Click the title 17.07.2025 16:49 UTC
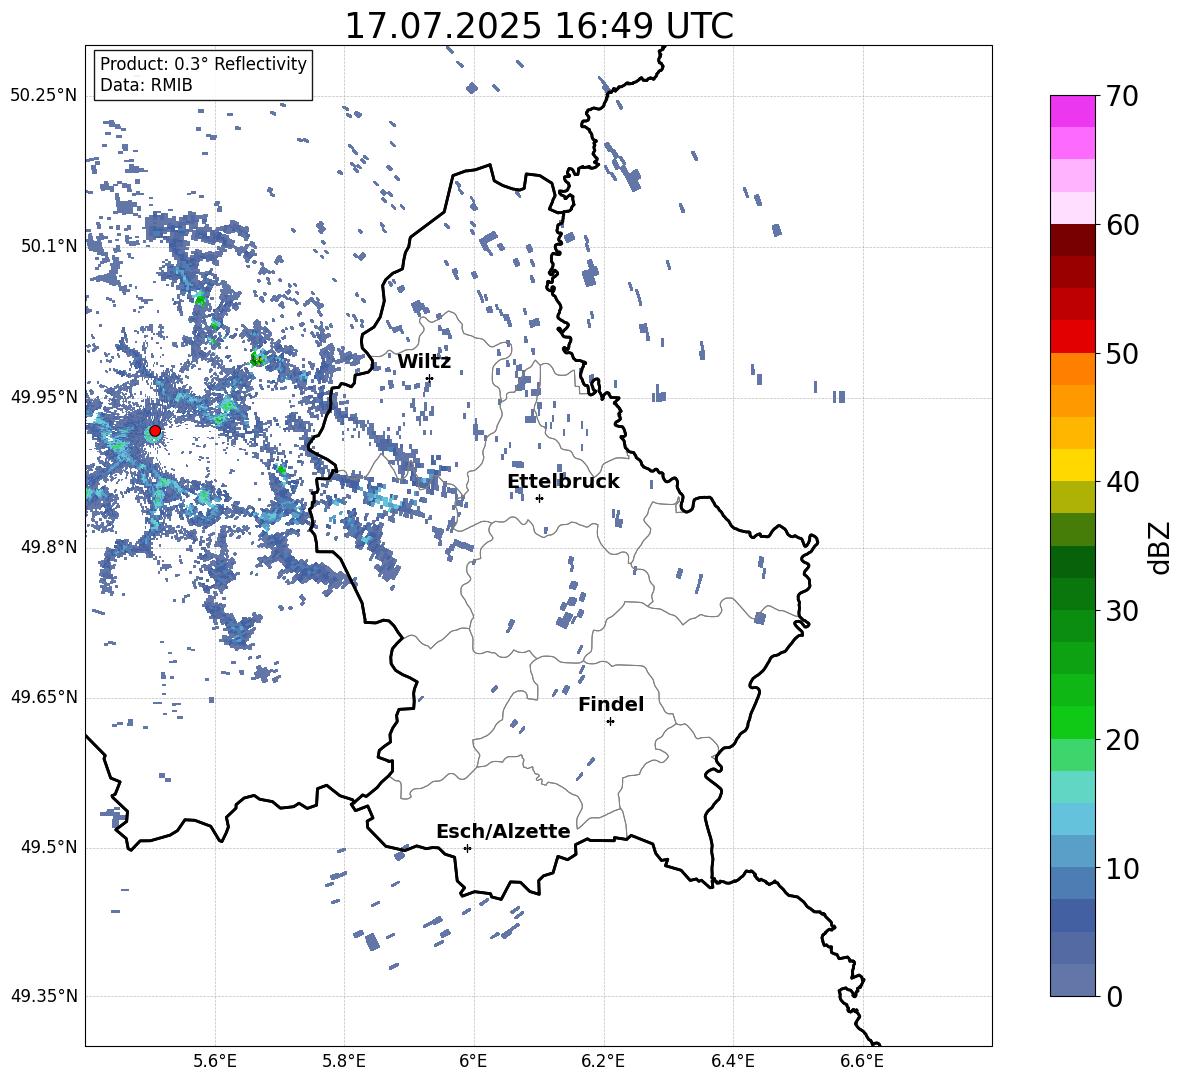Image resolution: width=1184 pixels, height=1081 pixels. [x=539, y=26]
